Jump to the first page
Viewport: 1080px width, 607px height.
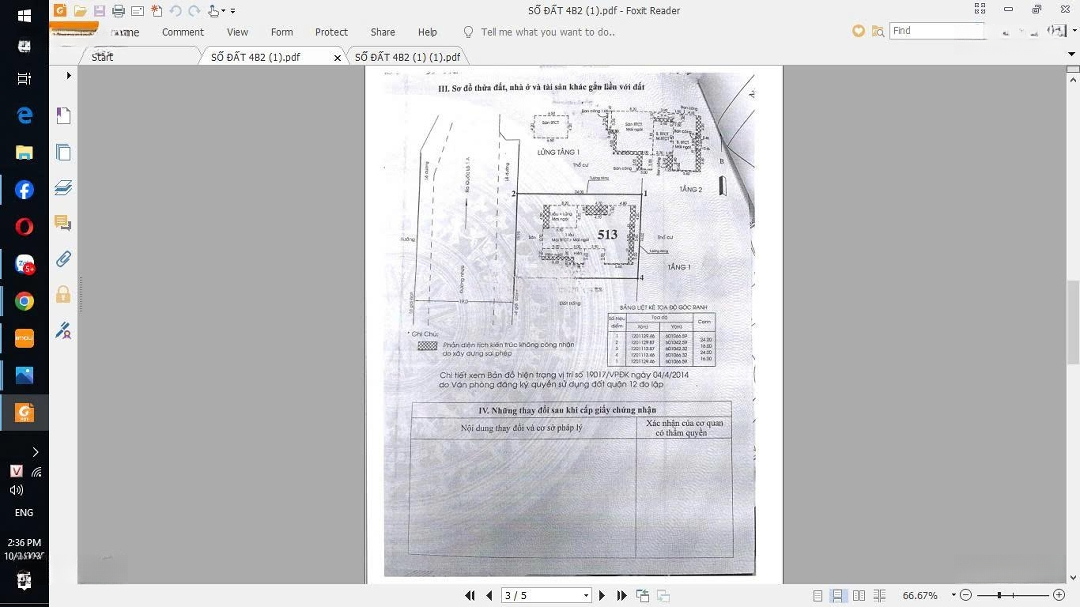tap(470, 596)
